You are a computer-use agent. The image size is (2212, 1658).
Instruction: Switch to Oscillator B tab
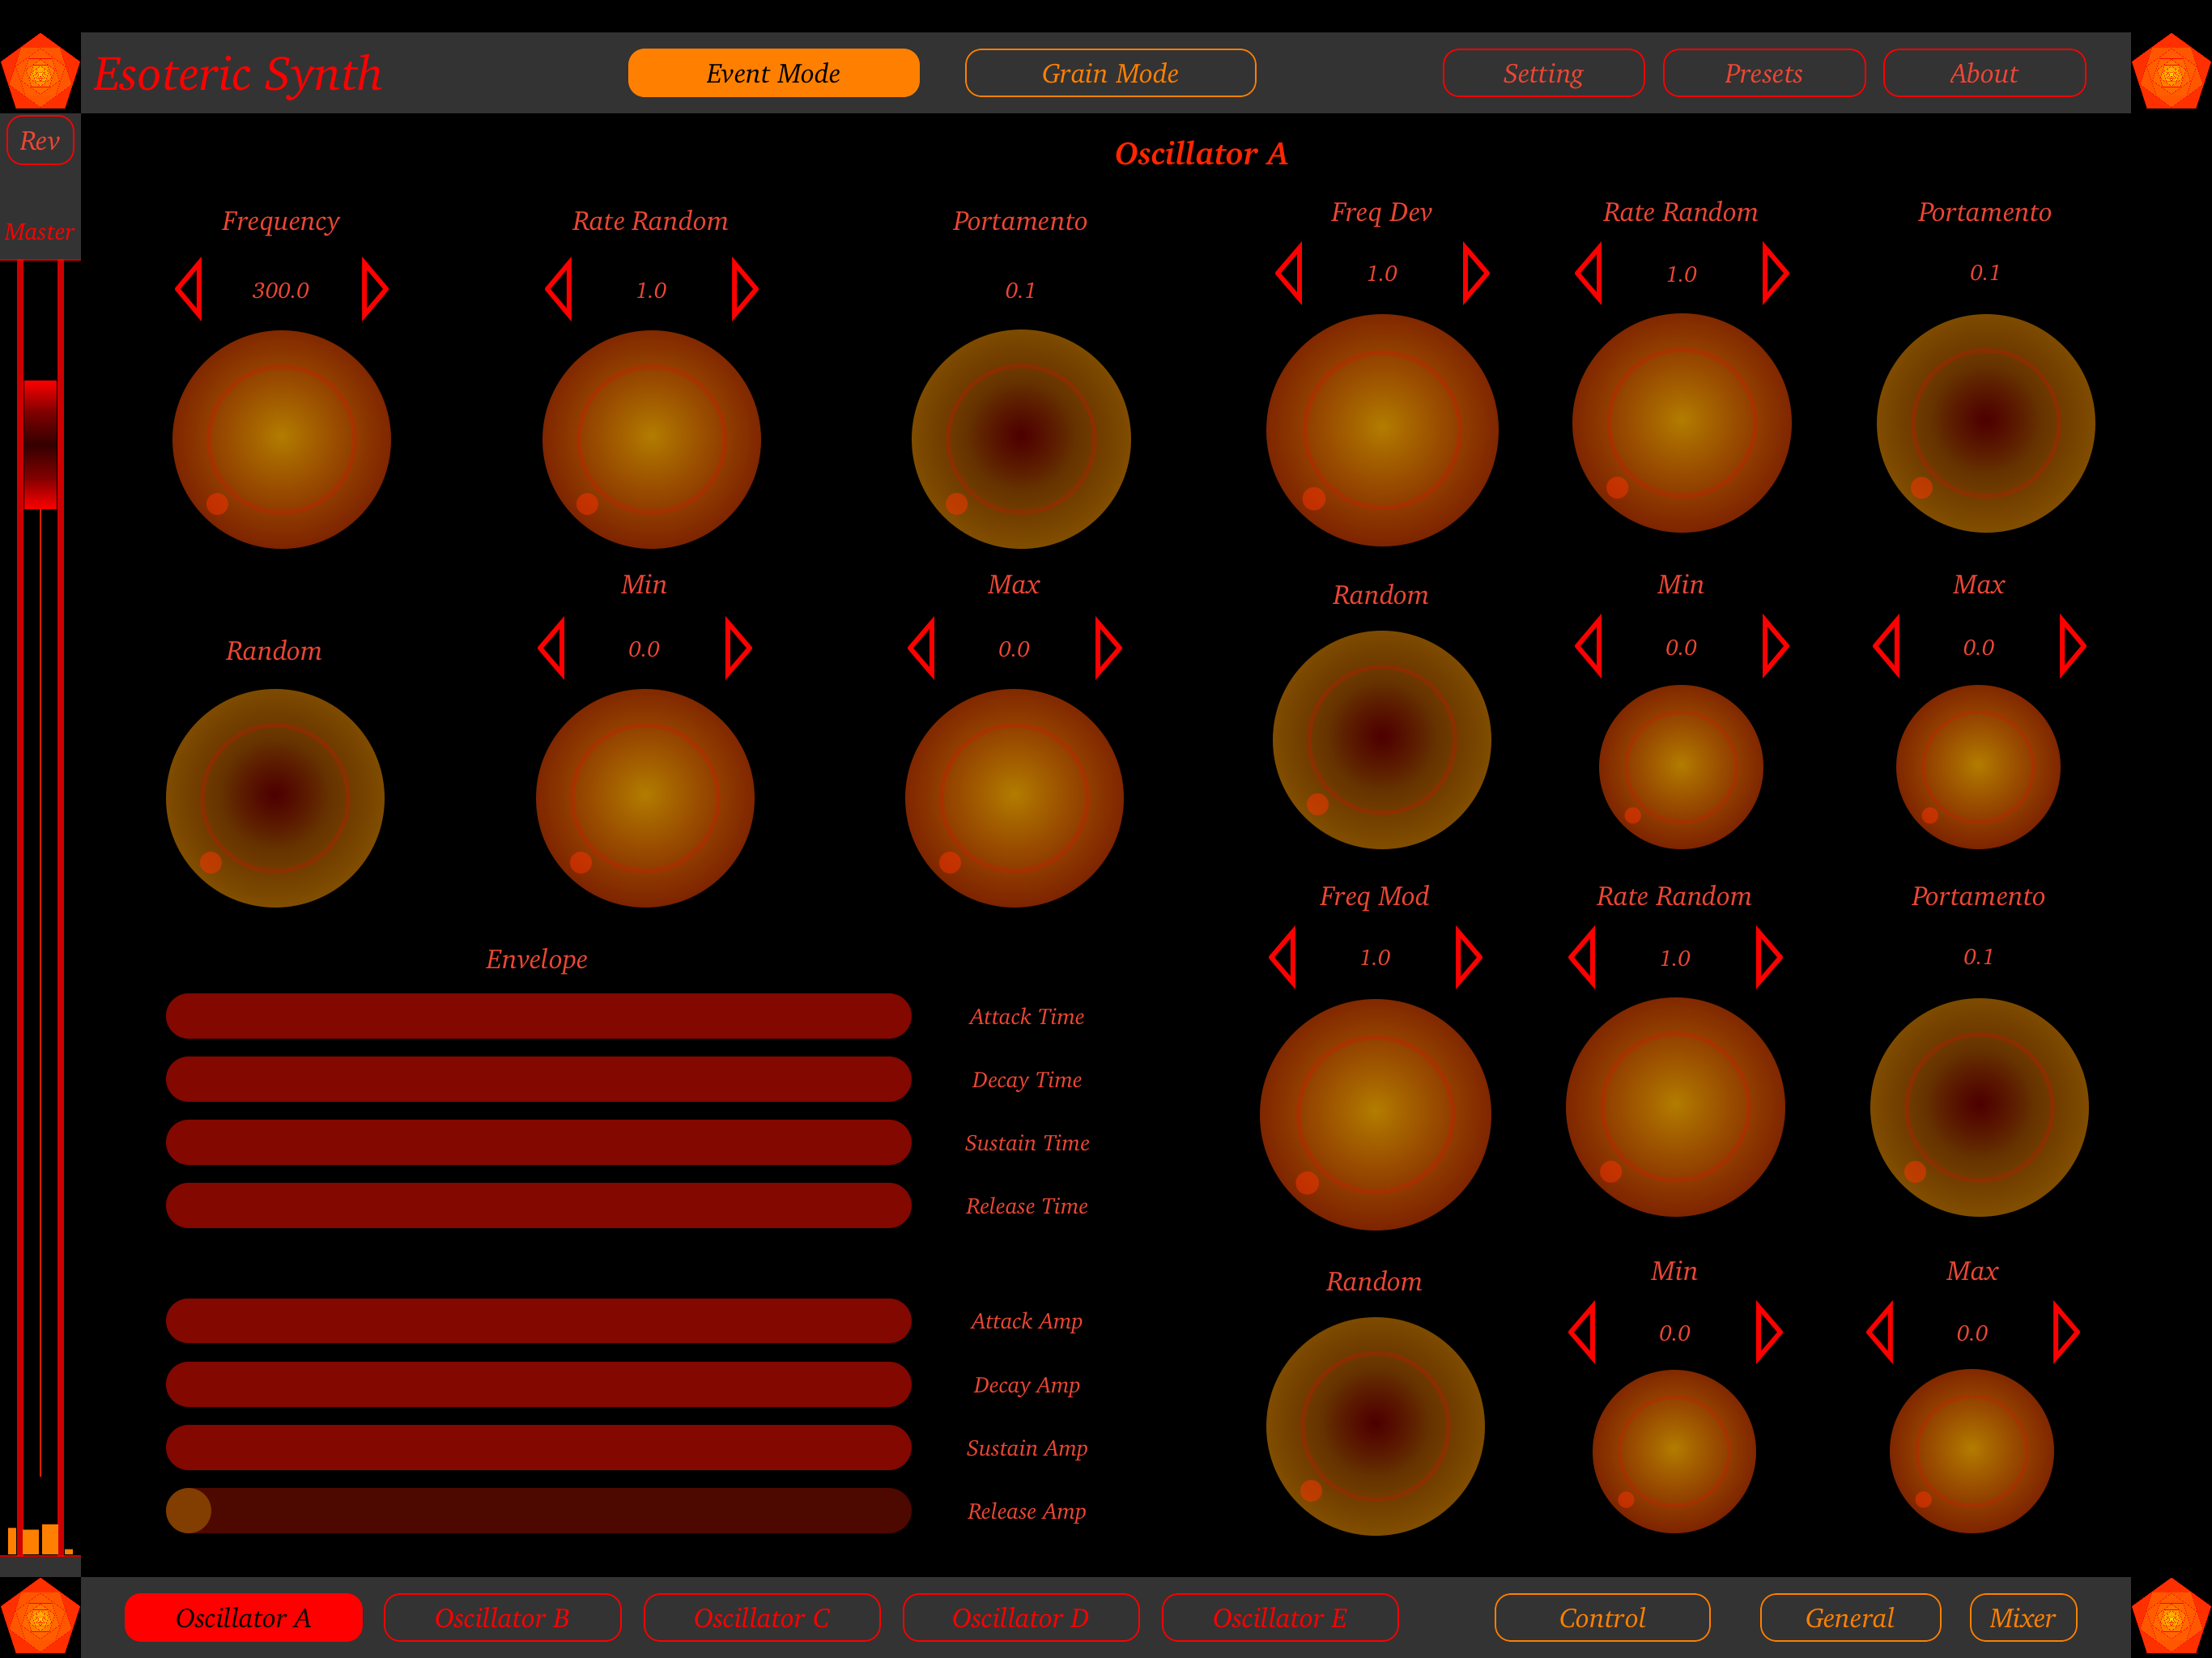tap(502, 1617)
